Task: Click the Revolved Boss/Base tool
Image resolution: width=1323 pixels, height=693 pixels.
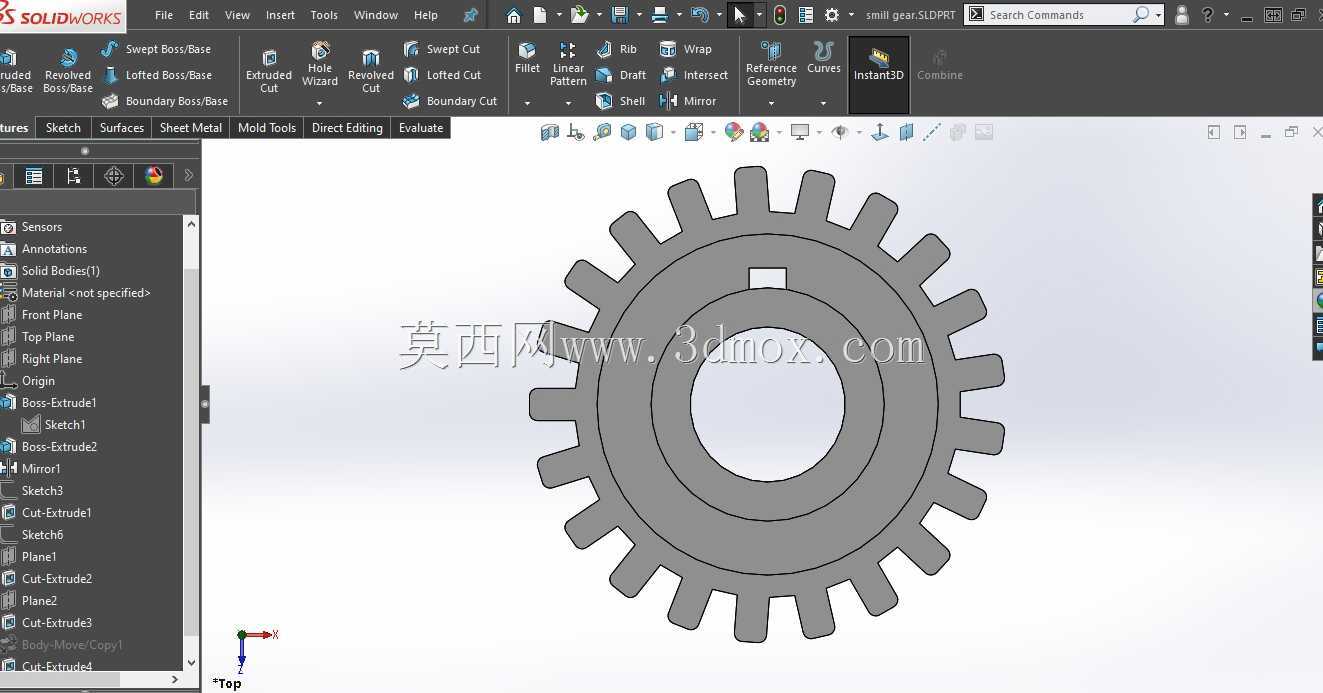Action: (x=68, y=69)
